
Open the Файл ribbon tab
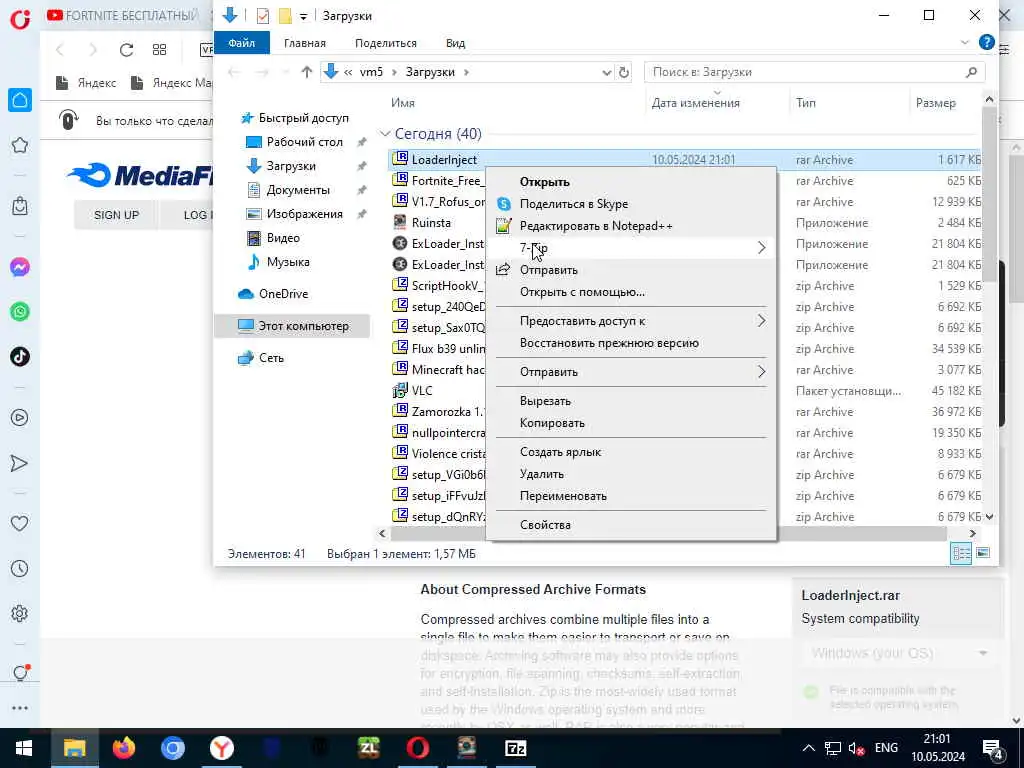tap(242, 42)
